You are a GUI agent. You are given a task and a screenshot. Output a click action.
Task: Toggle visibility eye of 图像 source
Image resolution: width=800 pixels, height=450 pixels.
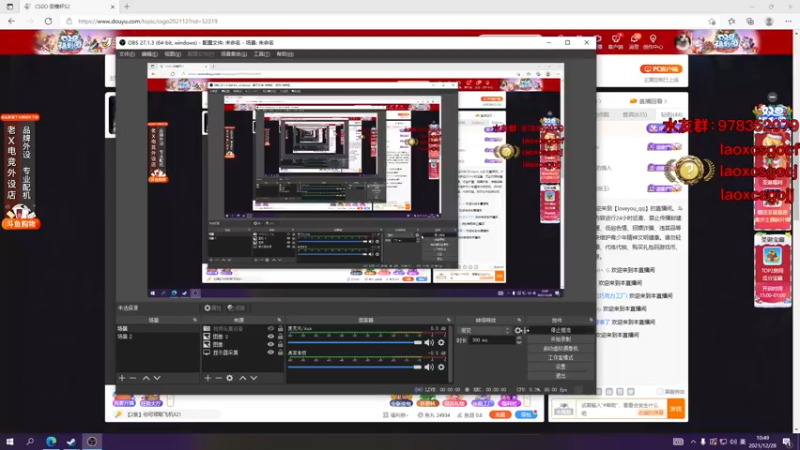coord(271,344)
